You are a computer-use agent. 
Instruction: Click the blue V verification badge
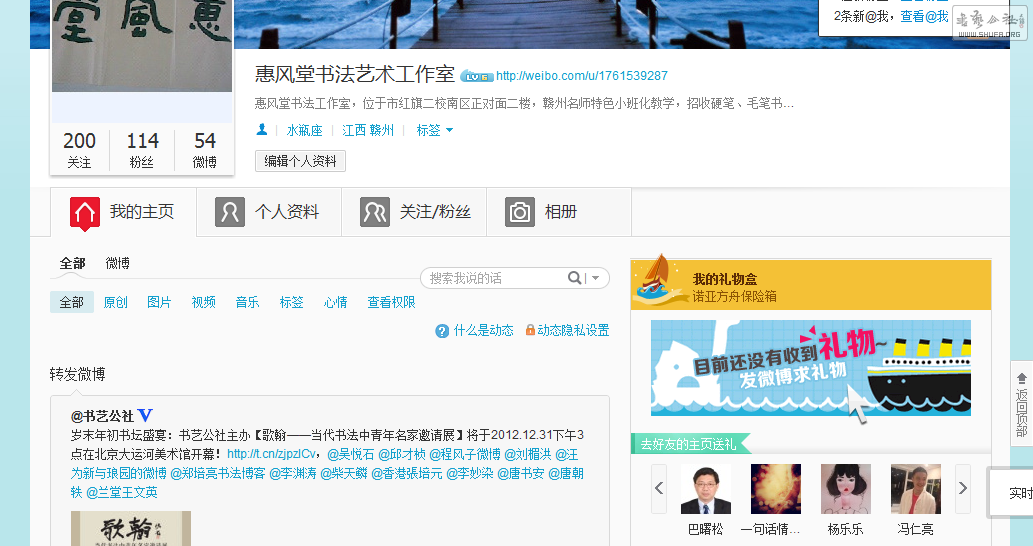(x=145, y=416)
